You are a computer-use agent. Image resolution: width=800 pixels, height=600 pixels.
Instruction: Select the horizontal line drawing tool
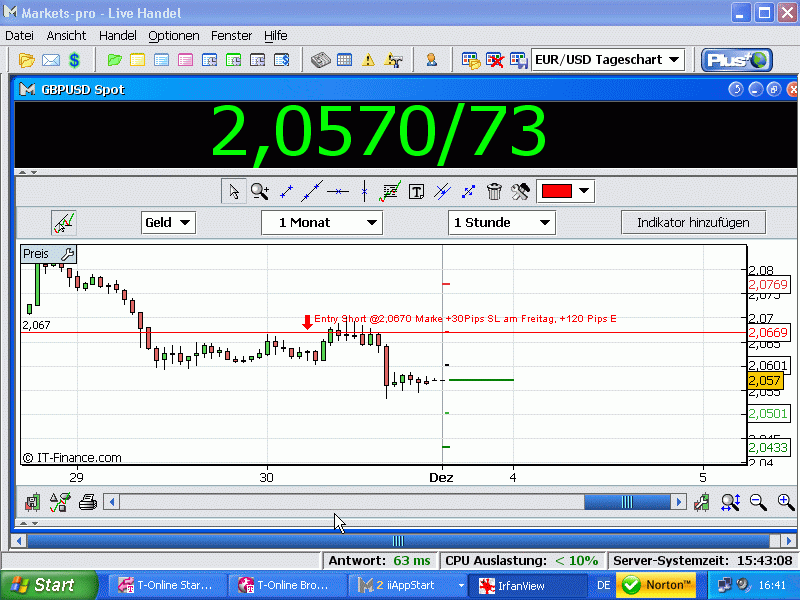tap(338, 192)
